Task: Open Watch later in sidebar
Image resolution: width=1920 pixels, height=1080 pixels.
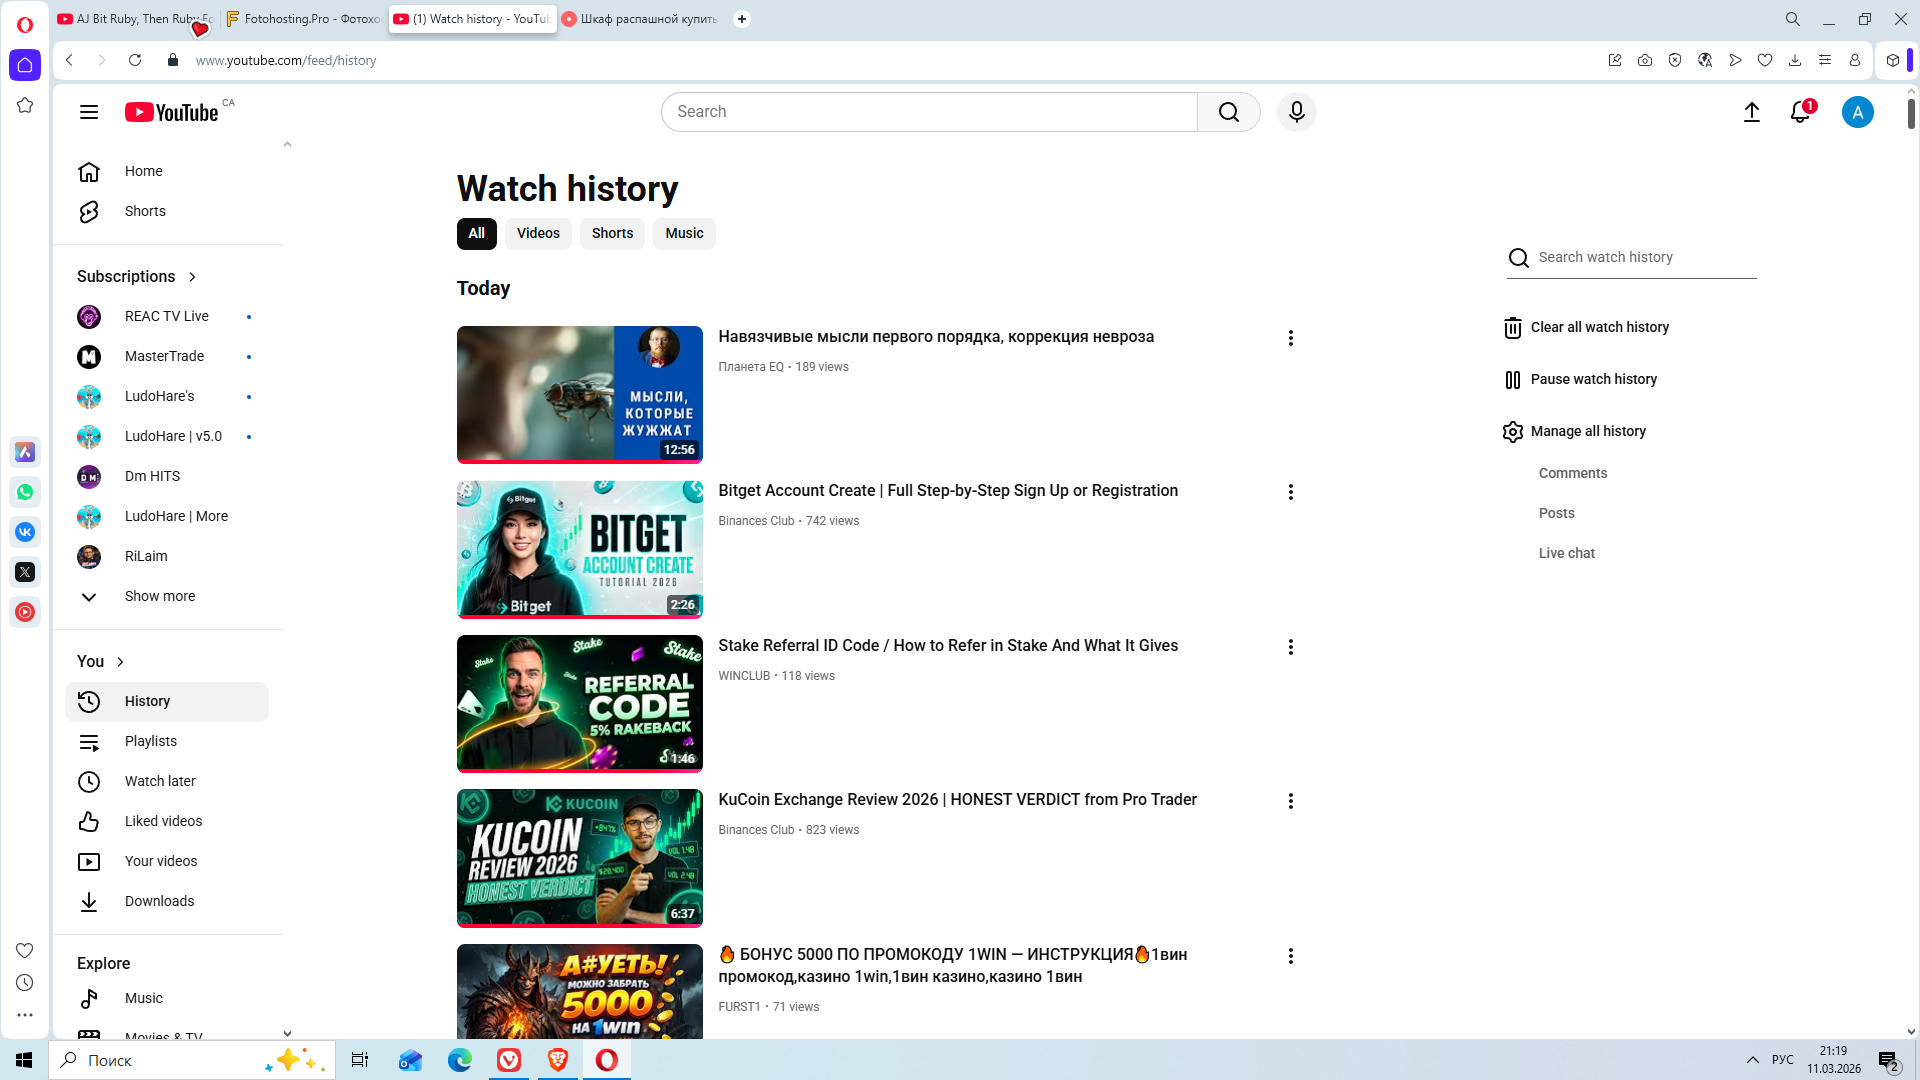Action: pyautogui.click(x=160, y=781)
